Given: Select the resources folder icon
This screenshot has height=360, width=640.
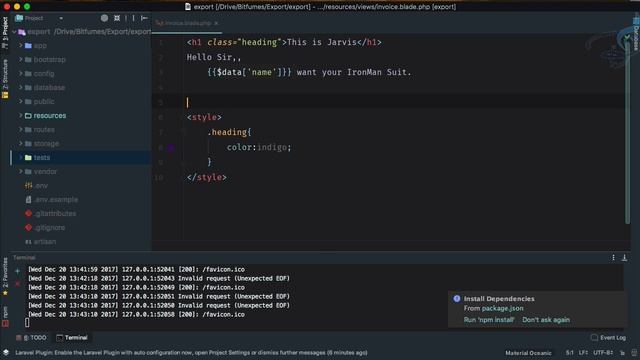Looking at the screenshot, I should click(x=28, y=116).
